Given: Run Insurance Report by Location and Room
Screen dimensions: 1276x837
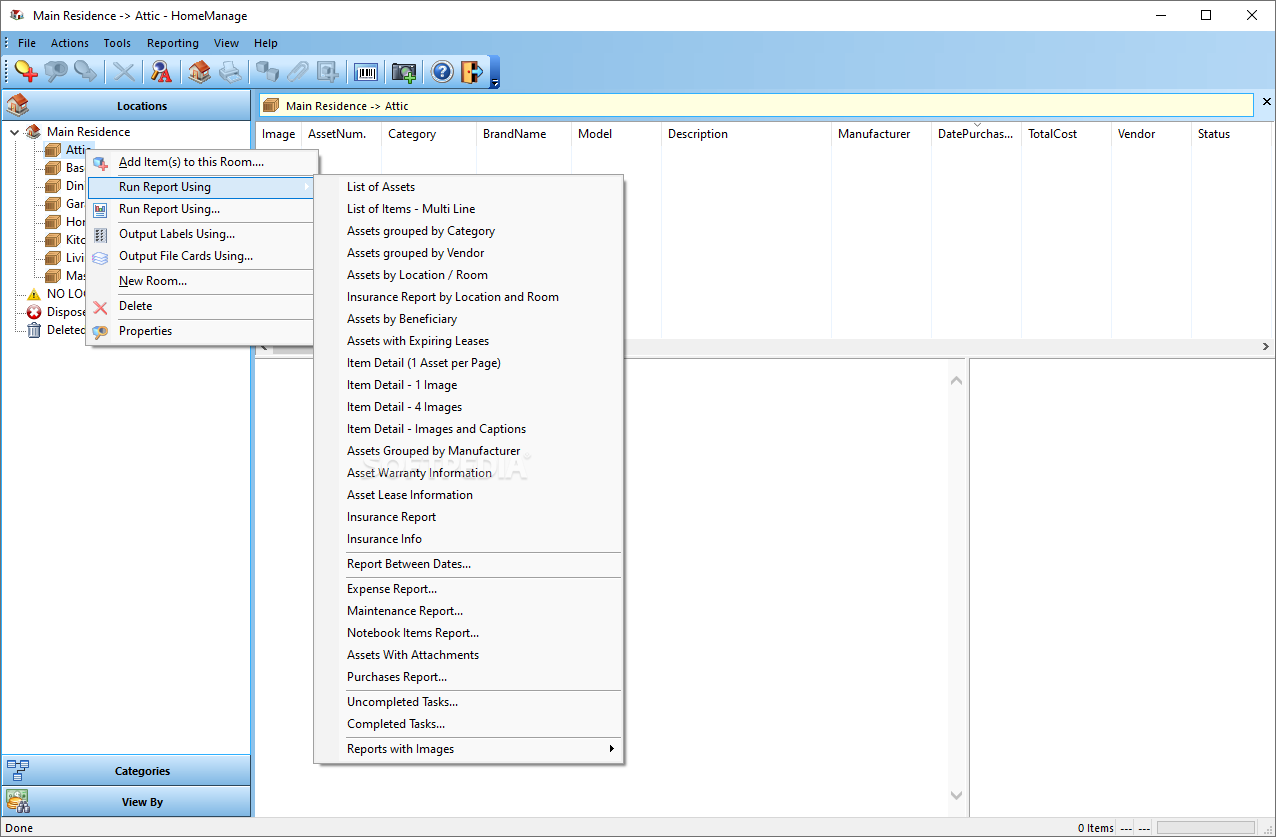Looking at the screenshot, I should (469, 297).
